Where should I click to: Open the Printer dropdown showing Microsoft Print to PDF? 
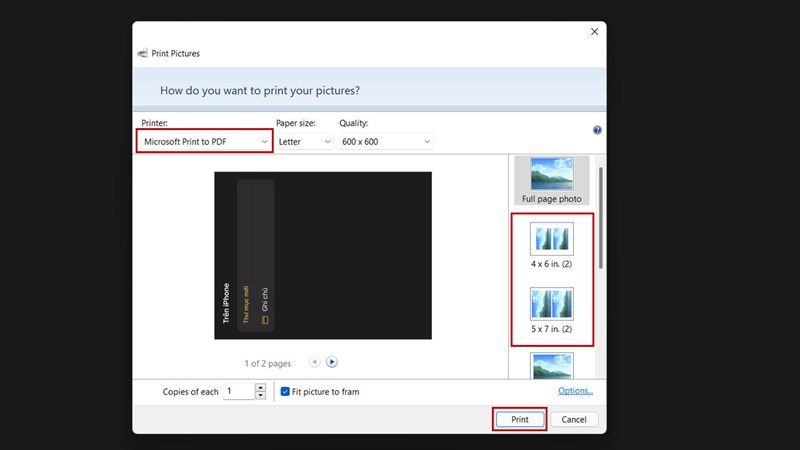(x=205, y=141)
